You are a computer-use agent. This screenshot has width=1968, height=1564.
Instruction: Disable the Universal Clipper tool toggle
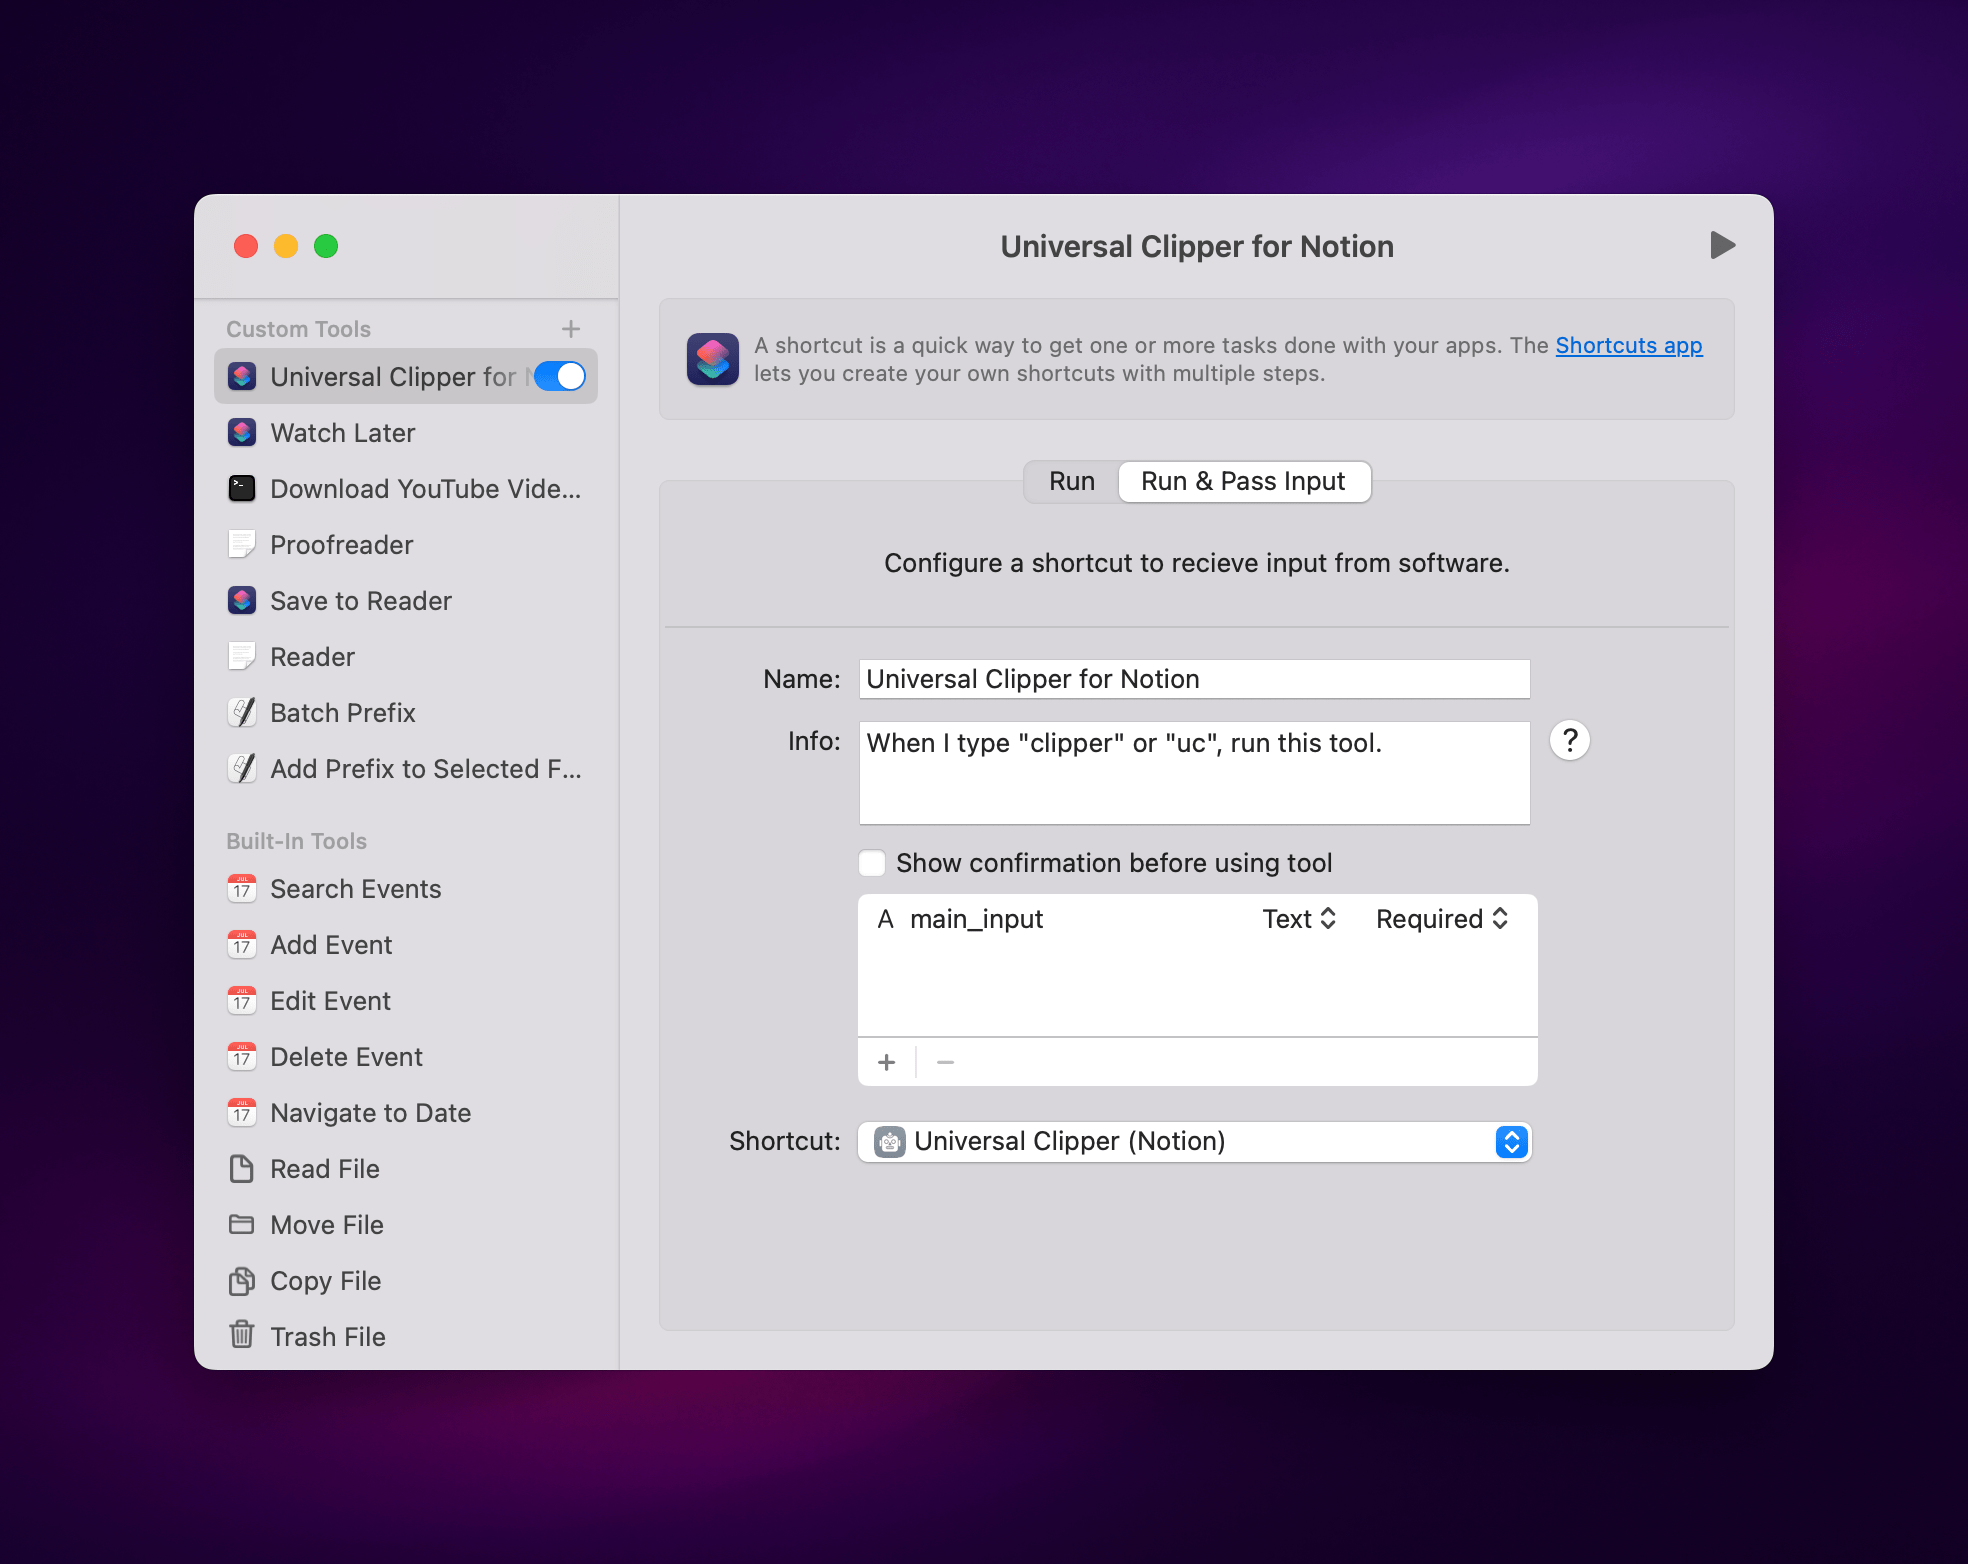(x=560, y=377)
